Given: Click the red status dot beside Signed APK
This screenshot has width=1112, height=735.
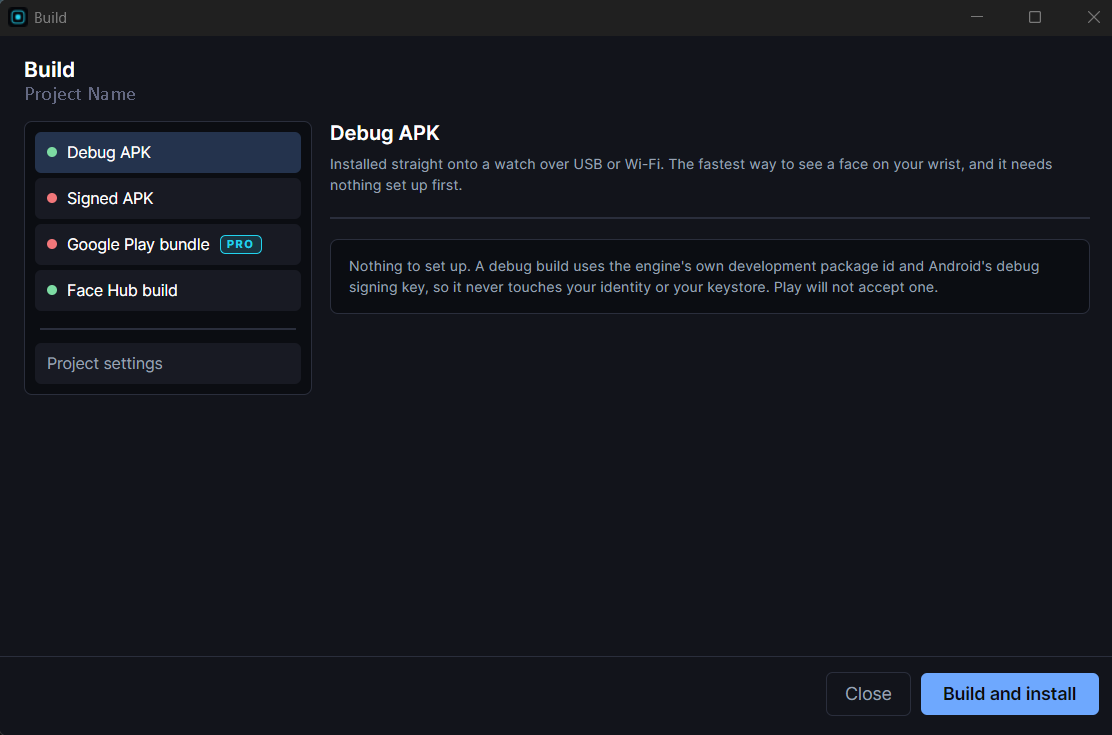Looking at the screenshot, I should (x=52, y=199).
